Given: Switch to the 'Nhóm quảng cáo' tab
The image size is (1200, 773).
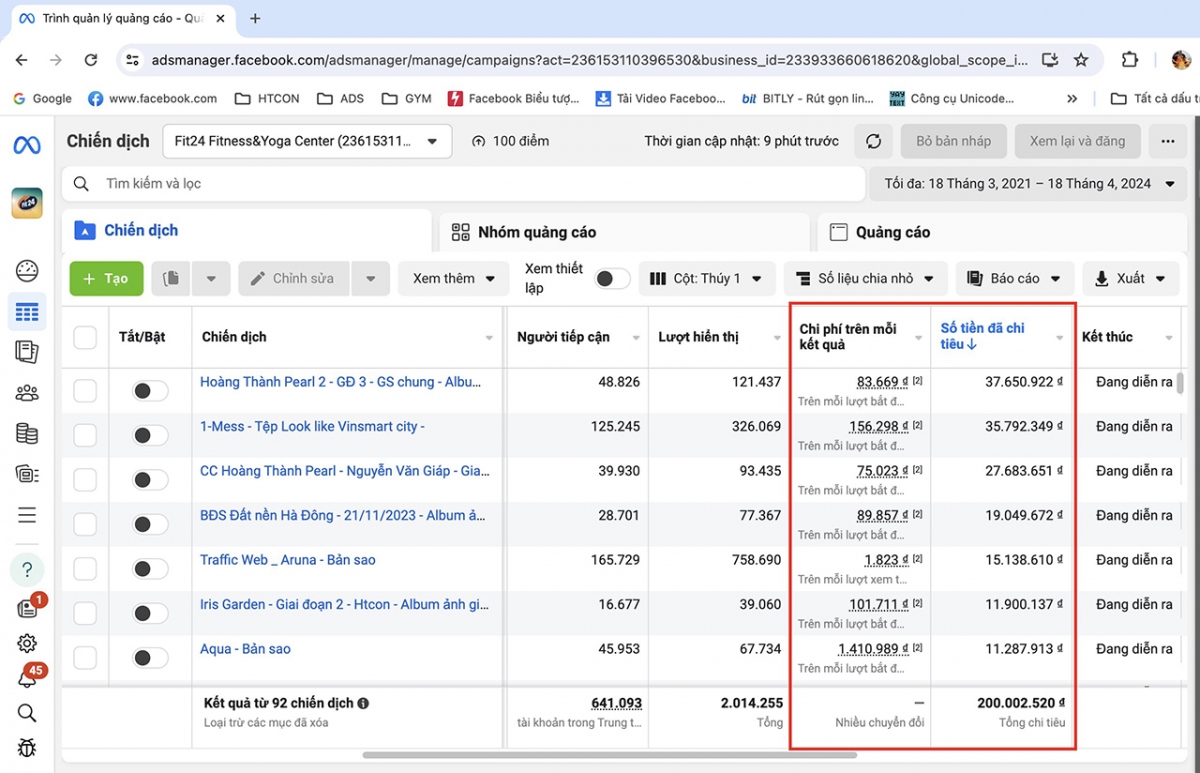Looking at the screenshot, I should [624, 232].
